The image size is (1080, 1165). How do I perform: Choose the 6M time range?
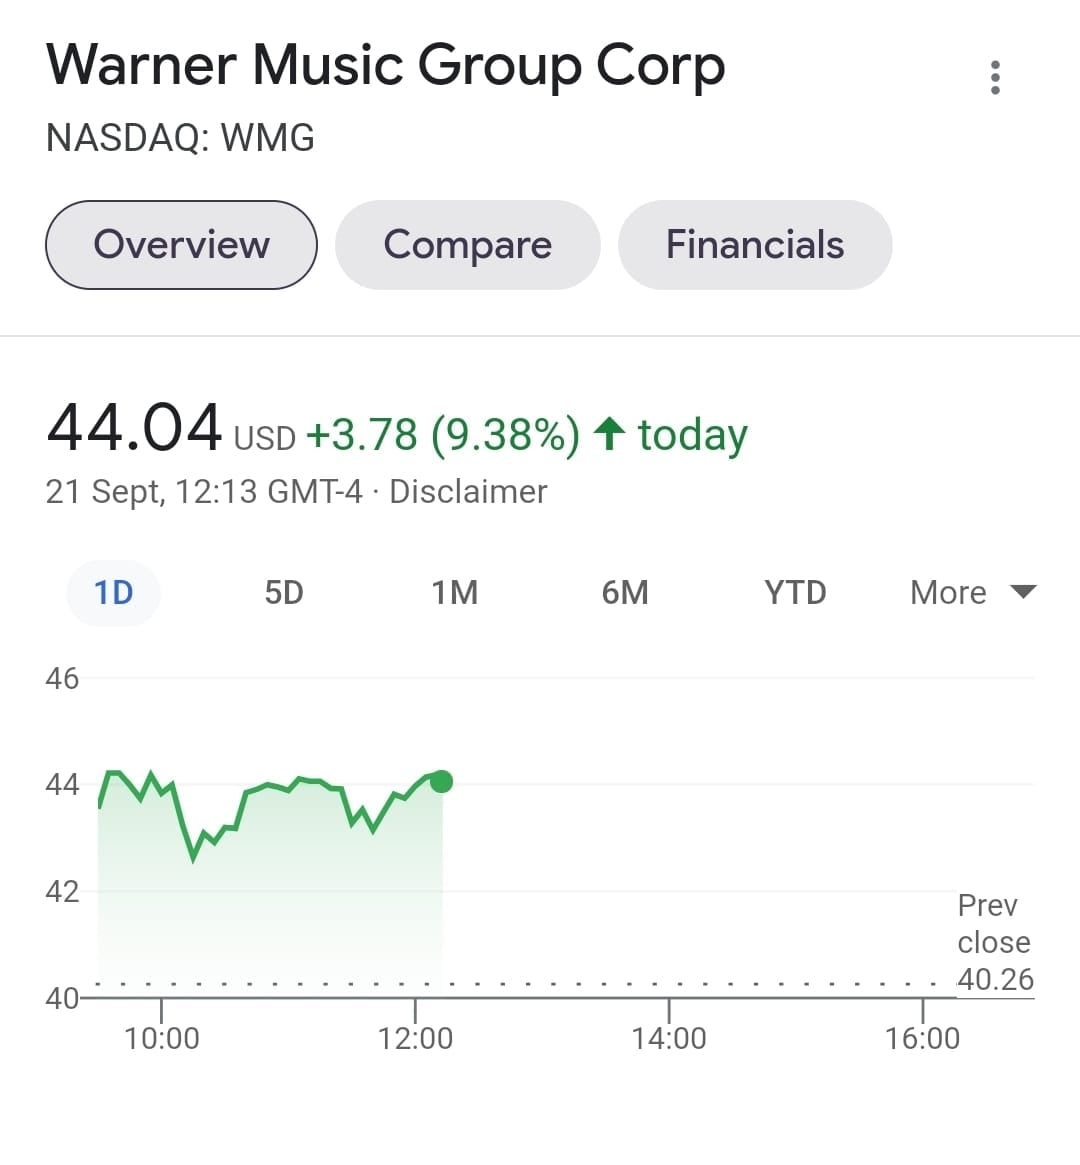tap(625, 592)
